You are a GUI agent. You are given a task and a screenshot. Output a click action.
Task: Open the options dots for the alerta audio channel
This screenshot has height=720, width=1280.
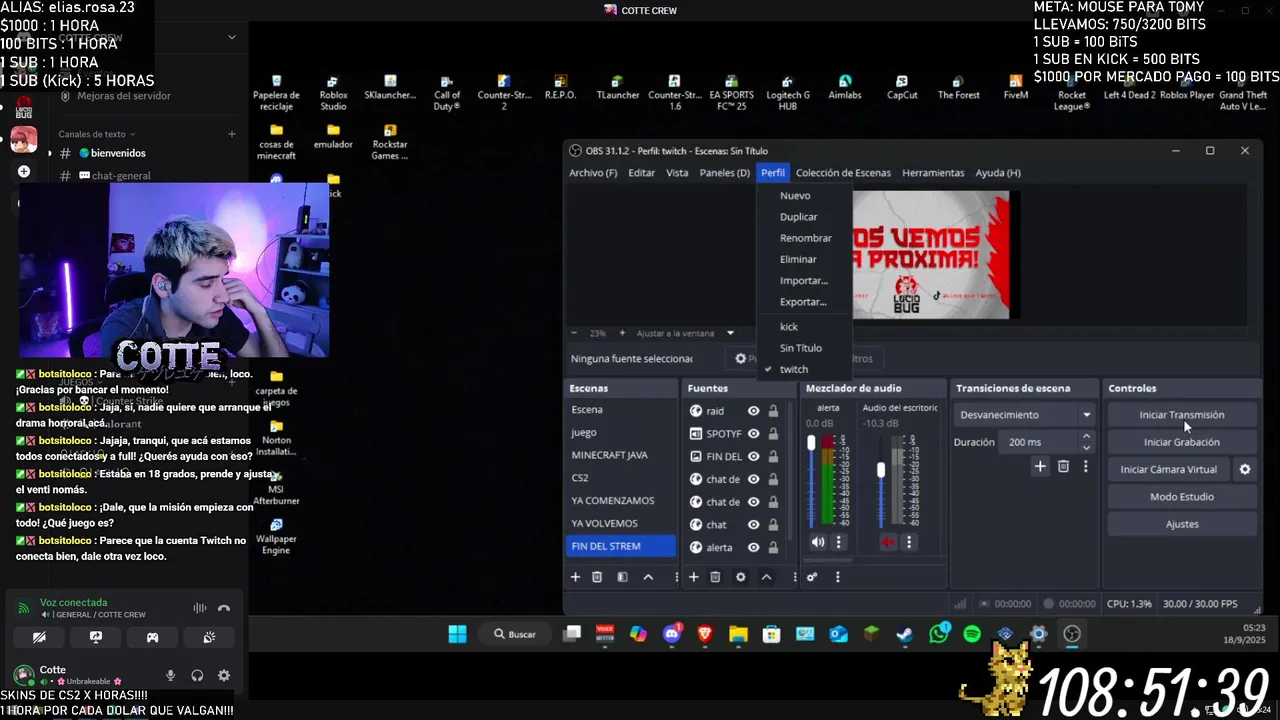(839, 542)
